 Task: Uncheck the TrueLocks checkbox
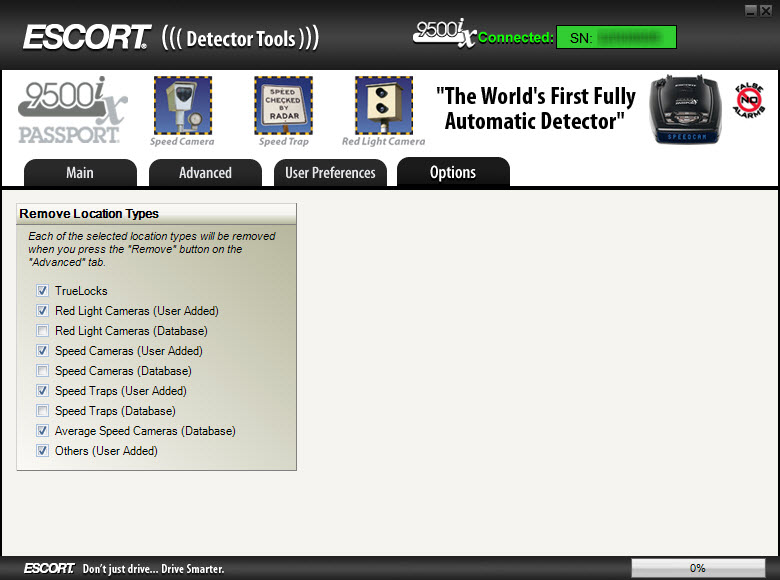(x=42, y=291)
